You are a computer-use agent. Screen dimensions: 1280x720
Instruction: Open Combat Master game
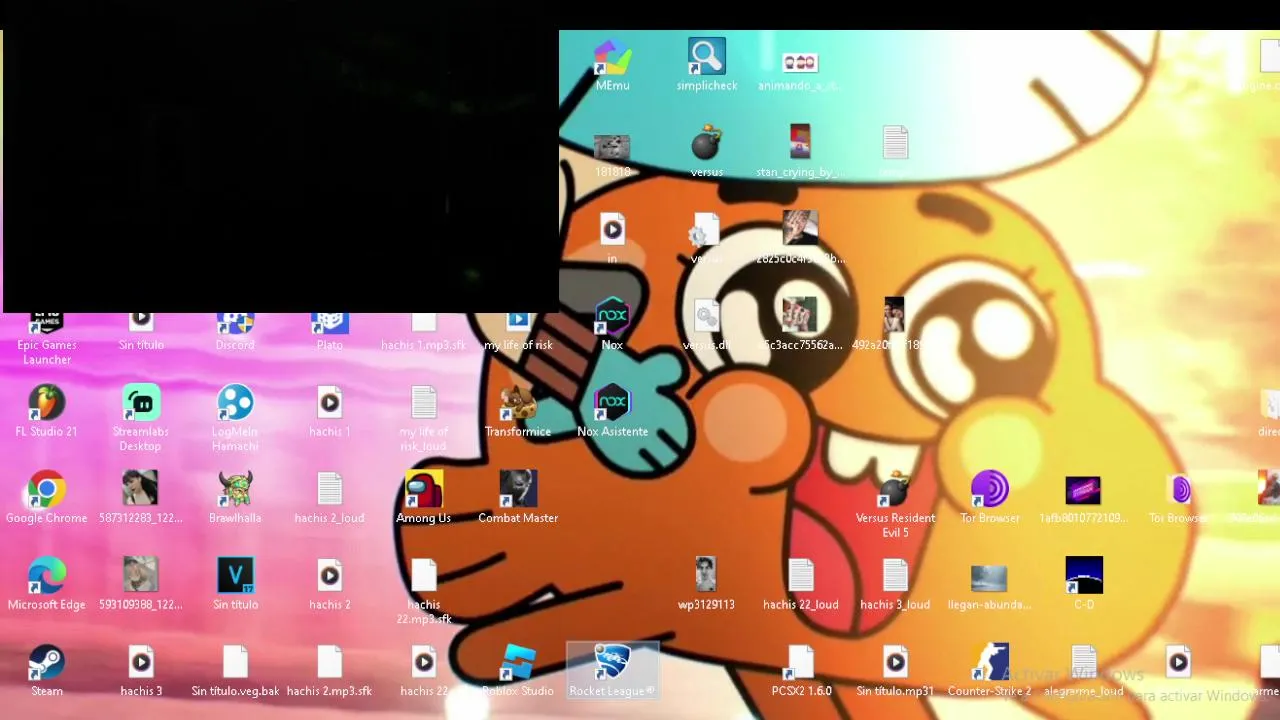(x=518, y=497)
